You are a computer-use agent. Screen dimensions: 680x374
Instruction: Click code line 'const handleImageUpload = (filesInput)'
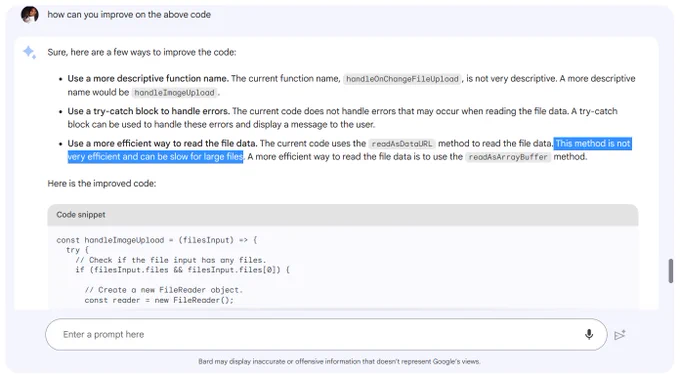pyautogui.click(x=157, y=240)
